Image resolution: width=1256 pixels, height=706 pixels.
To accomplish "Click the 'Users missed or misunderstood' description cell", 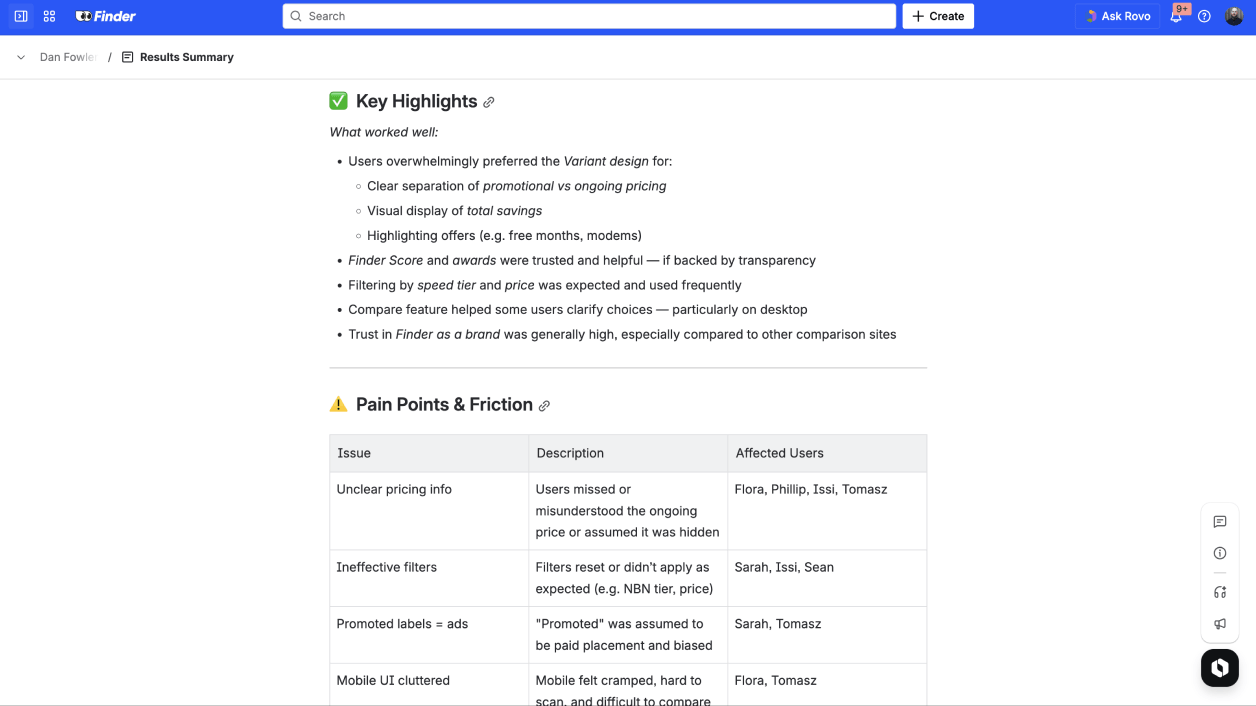I will (x=628, y=511).
